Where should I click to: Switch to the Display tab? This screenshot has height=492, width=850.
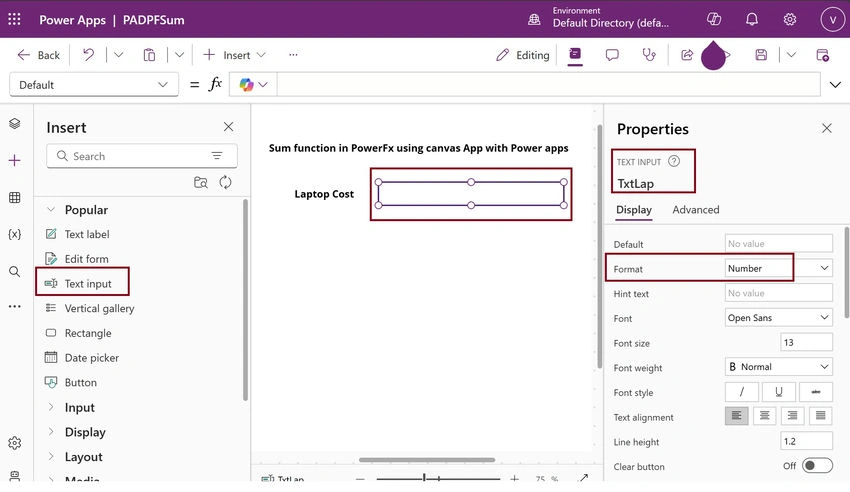634,210
